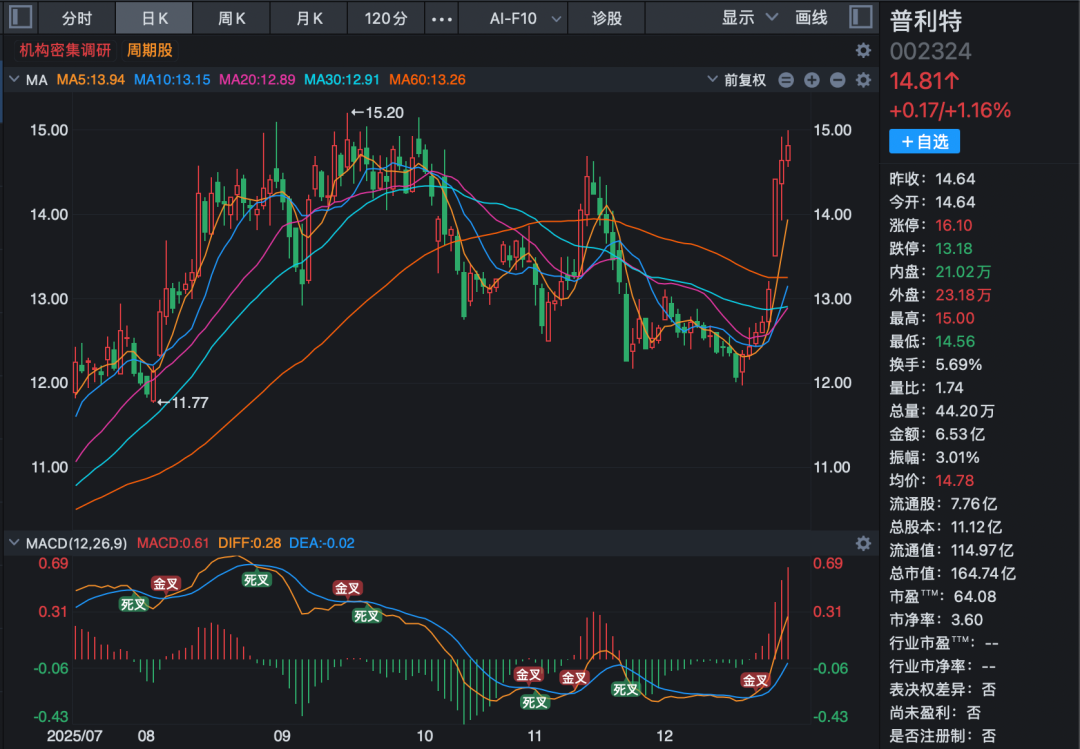Click the 机构密集调研 tag link
The height and width of the screenshot is (749, 1080).
coord(65,50)
